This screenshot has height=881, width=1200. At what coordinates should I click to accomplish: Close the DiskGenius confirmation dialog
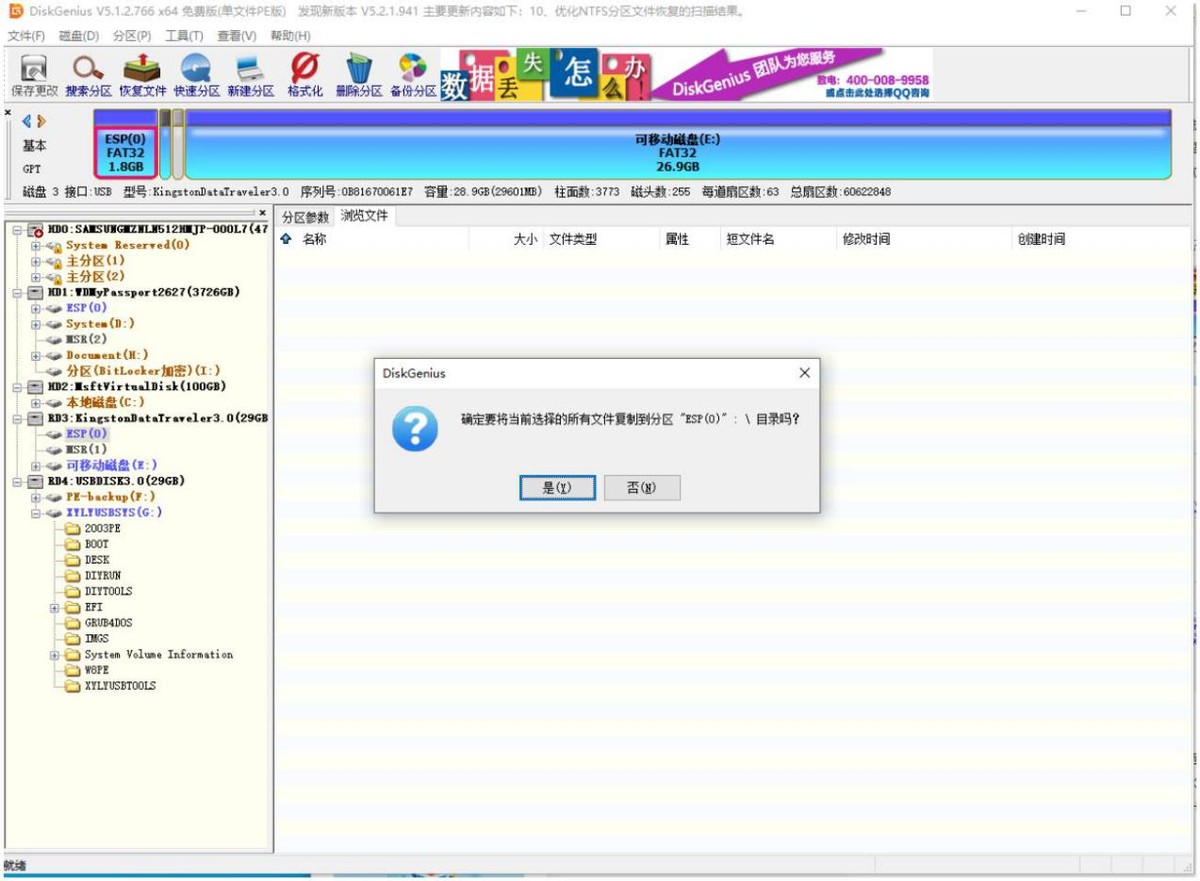coord(804,373)
